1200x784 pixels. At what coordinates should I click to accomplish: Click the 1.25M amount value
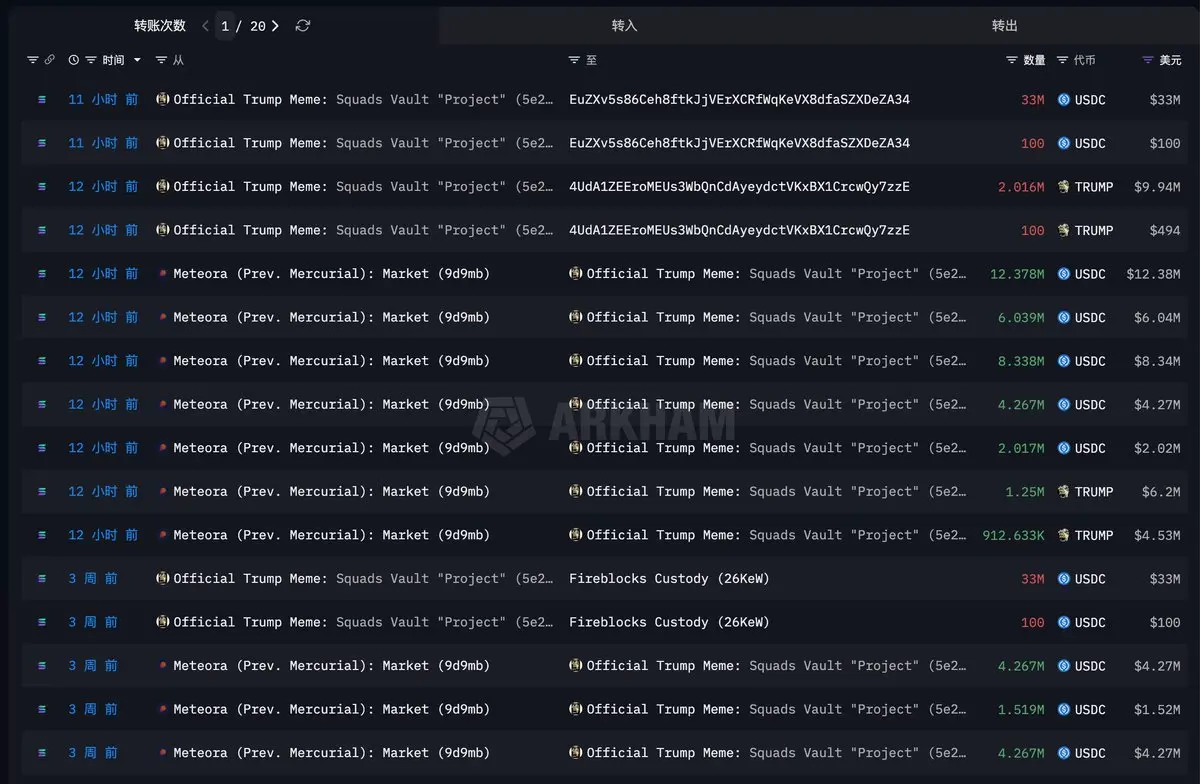pos(1025,491)
